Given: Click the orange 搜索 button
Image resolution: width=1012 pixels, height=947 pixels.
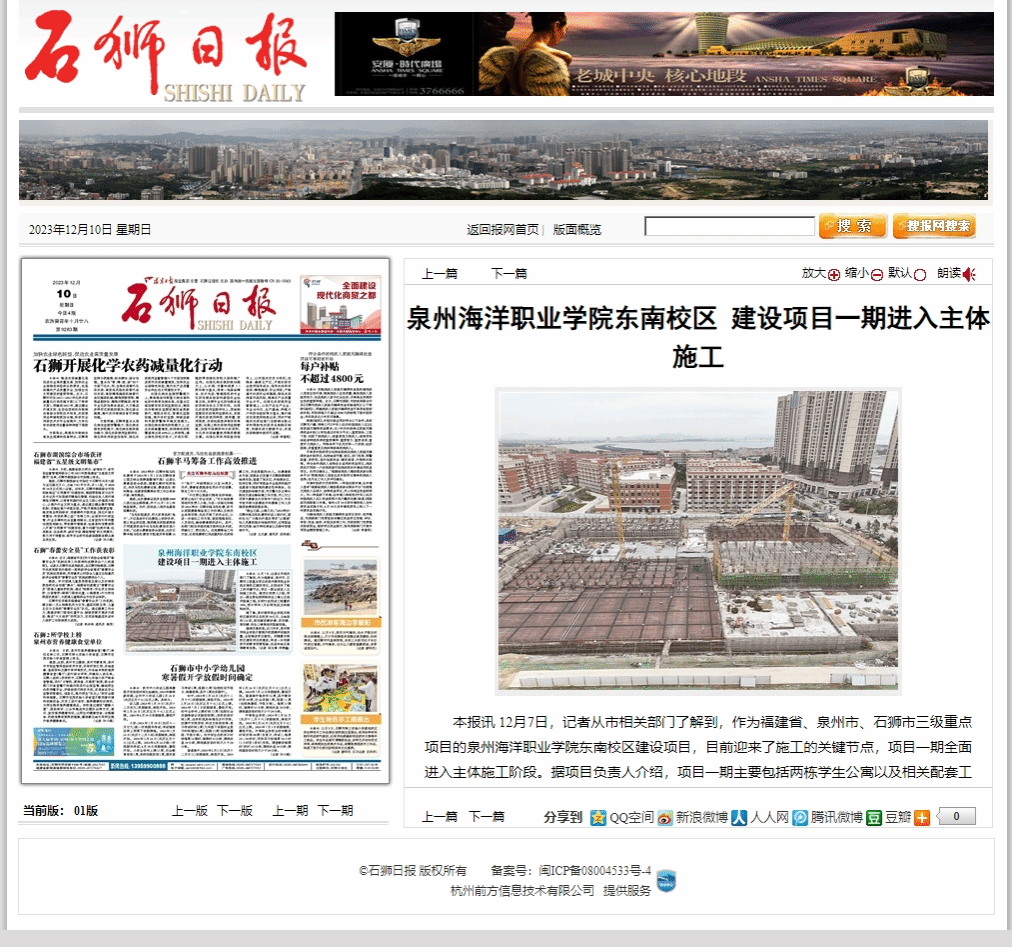Looking at the screenshot, I should coord(852,226).
